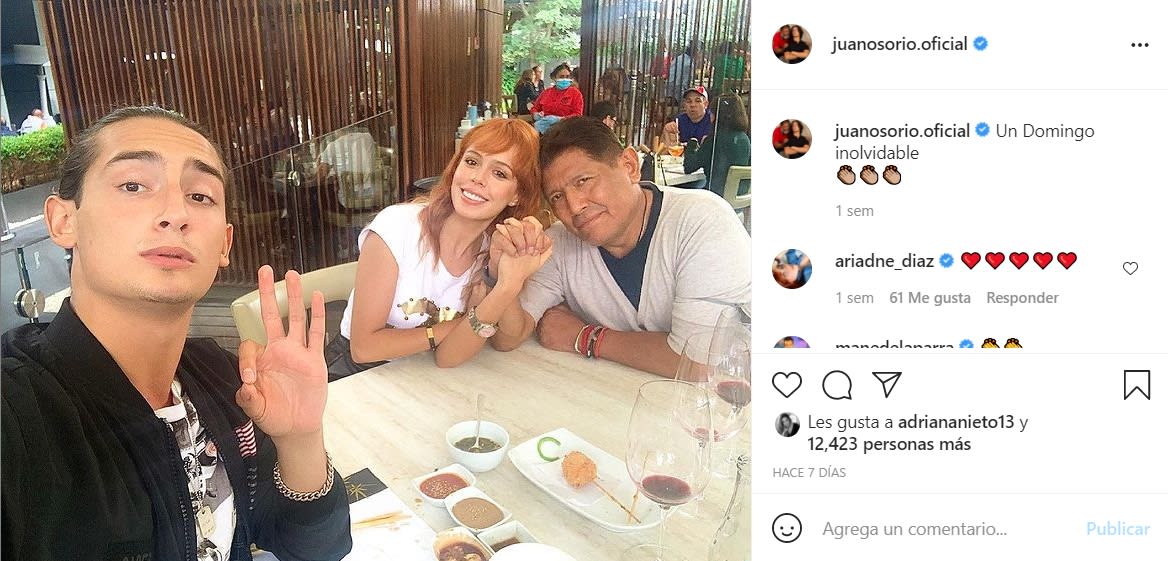The width and height of the screenshot is (1168, 561).
Task: Open juanosorio.oficial avatar beside the caption
Action: click(792, 139)
